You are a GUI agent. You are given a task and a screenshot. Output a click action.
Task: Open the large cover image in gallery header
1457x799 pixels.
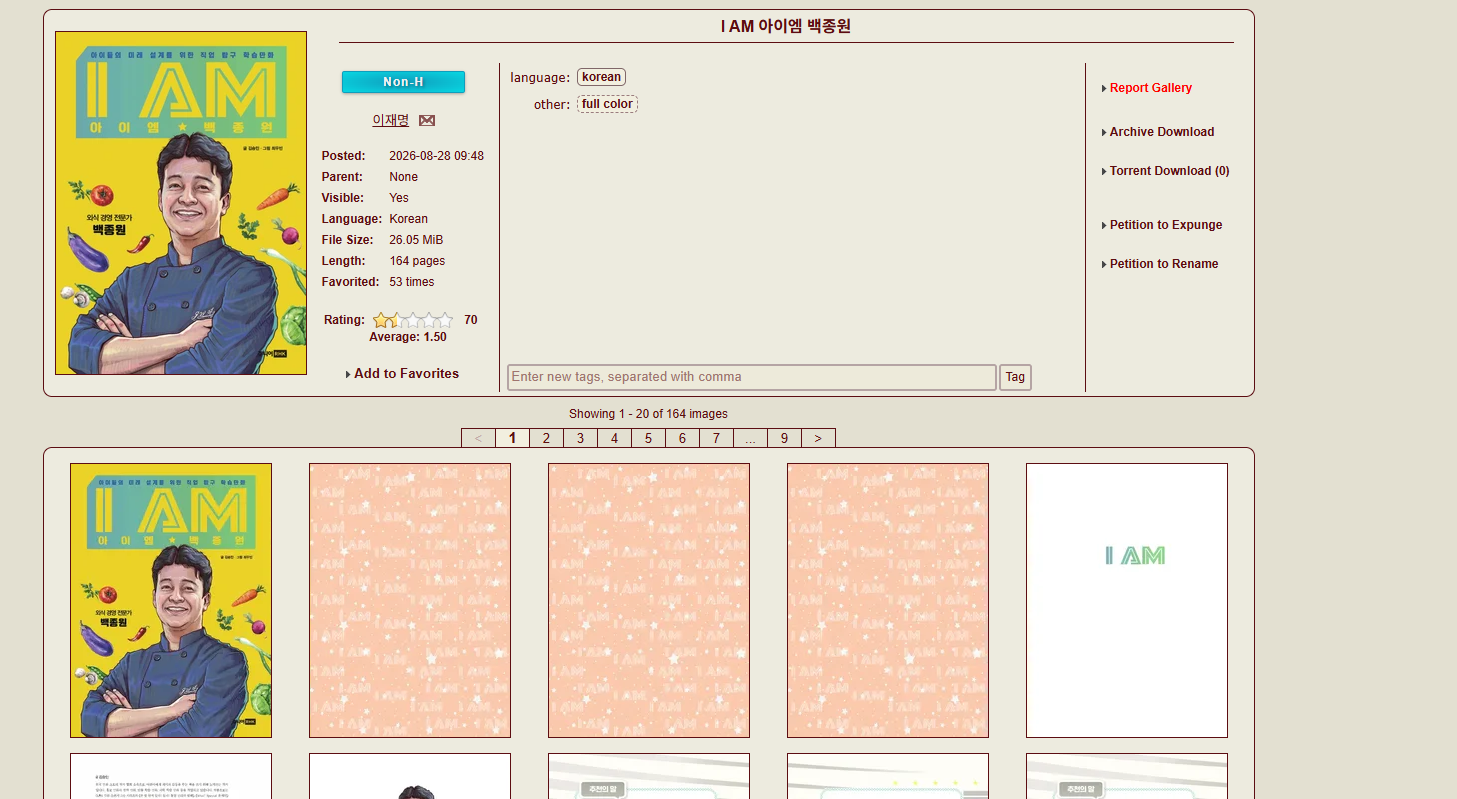(181, 203)
